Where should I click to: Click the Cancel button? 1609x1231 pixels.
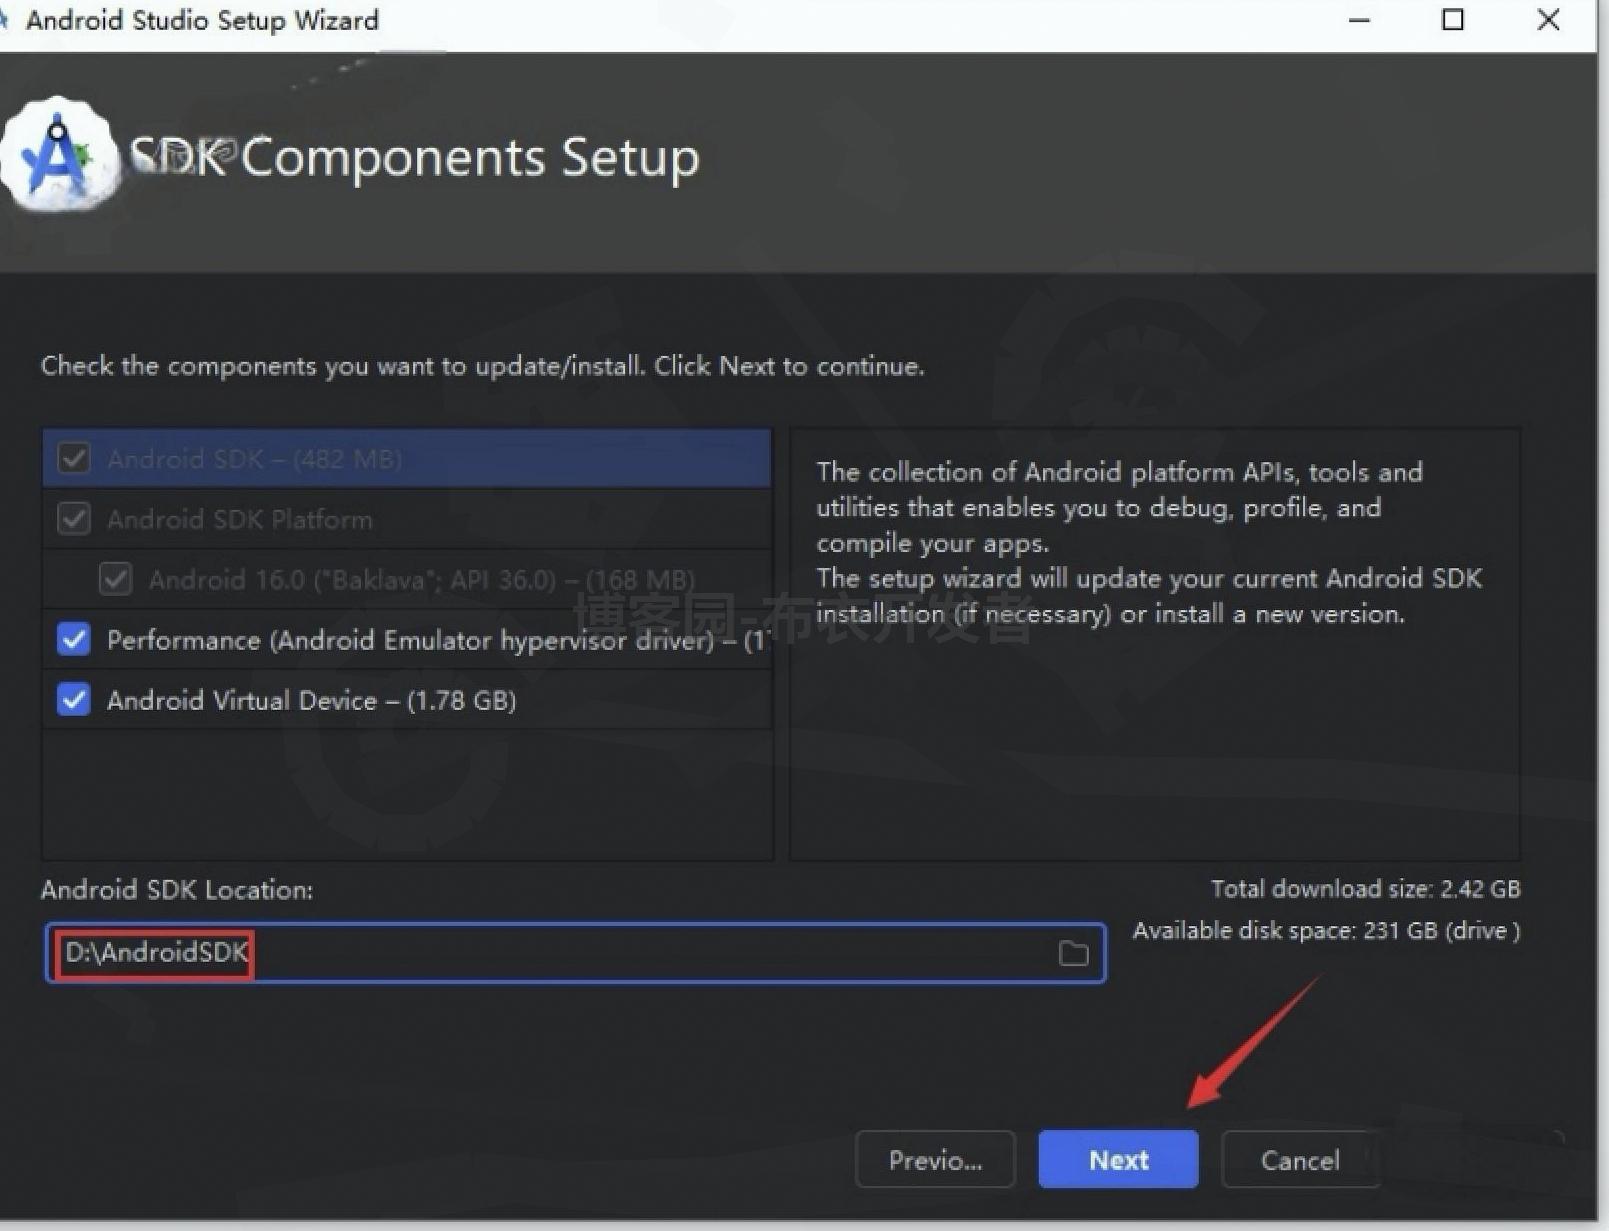coord(1300,1159)
